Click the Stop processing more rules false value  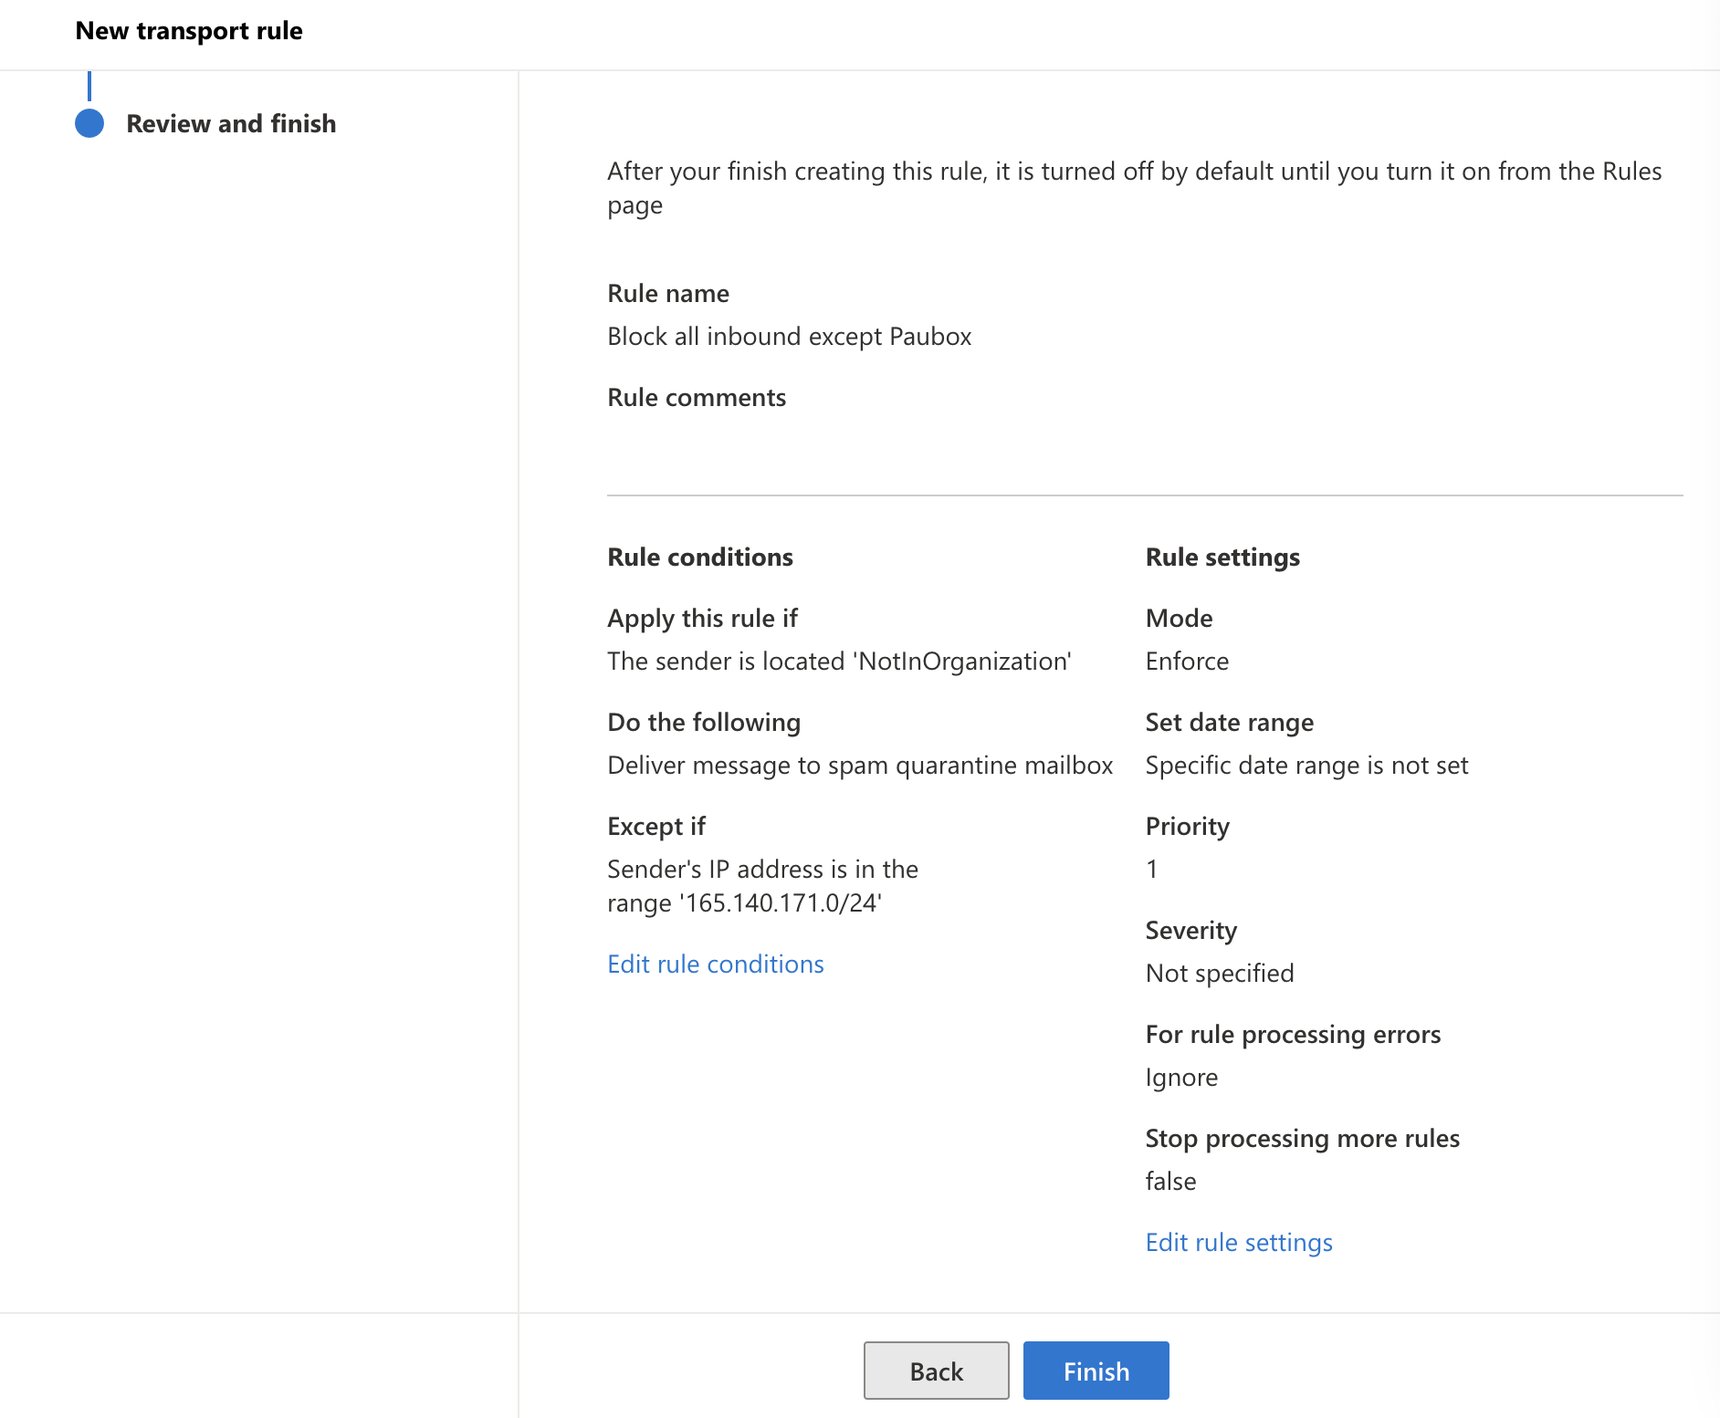pos(1170,1181)
